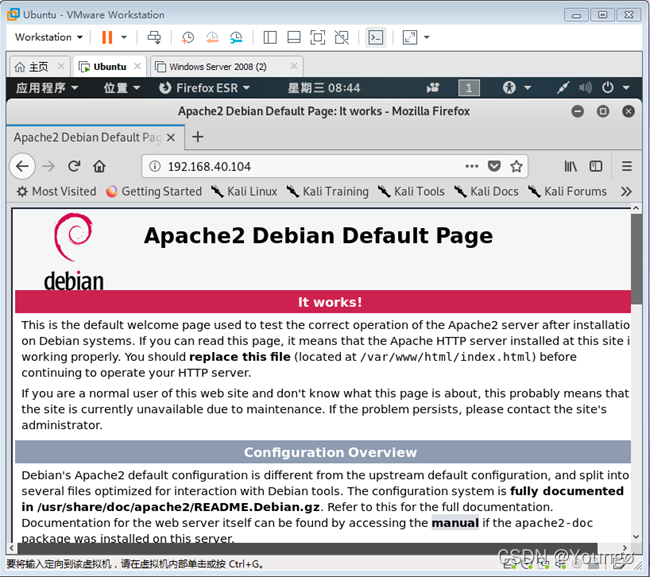Toggle the Firefox sidebar
The width and height of the screenshot is (650, 577).
pos(596,166)
